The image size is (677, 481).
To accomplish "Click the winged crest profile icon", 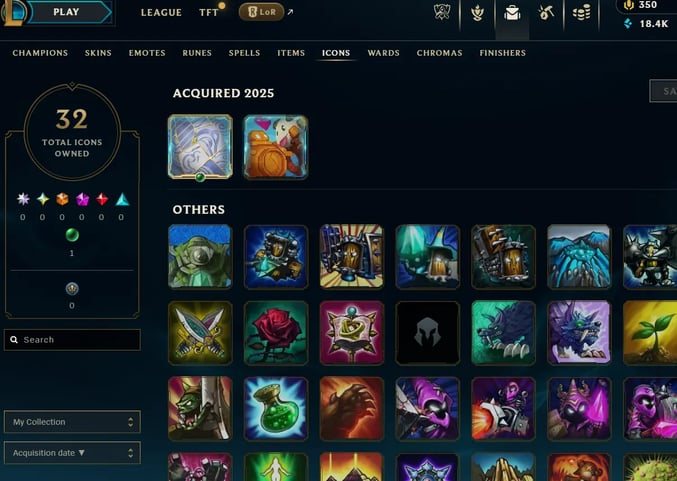I will tap(442, 12).
